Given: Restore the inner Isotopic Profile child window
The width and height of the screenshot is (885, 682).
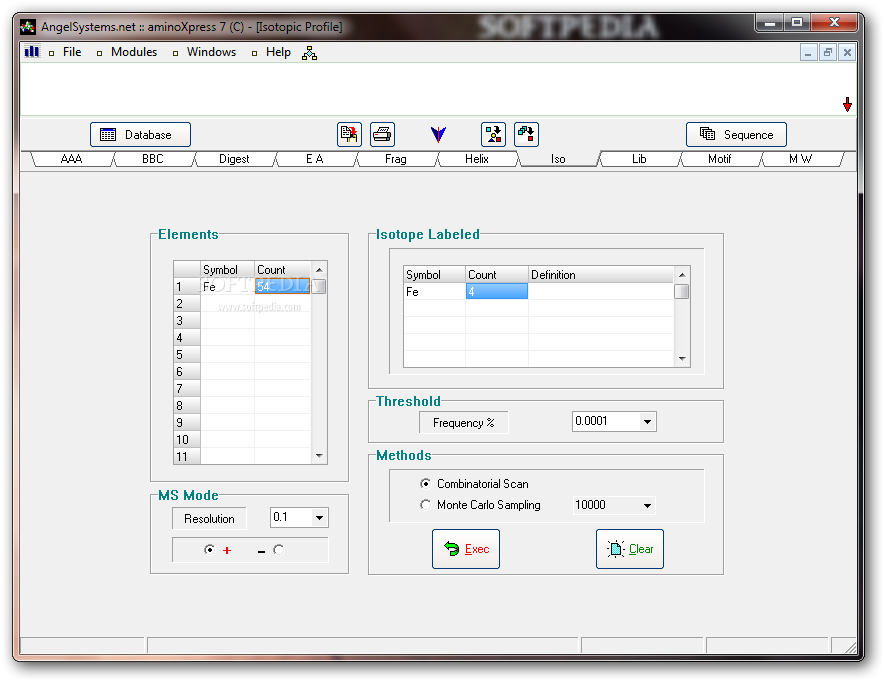Looking at the screenshot, I should tap(828, 53).
